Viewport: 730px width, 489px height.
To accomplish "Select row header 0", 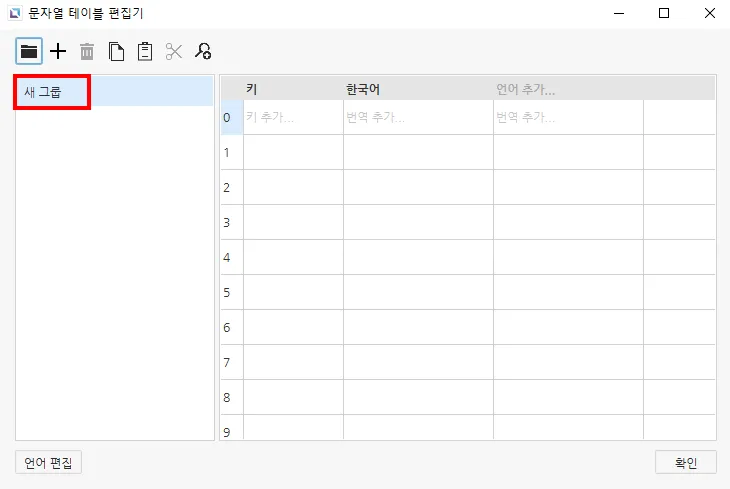I will point(231,117).
